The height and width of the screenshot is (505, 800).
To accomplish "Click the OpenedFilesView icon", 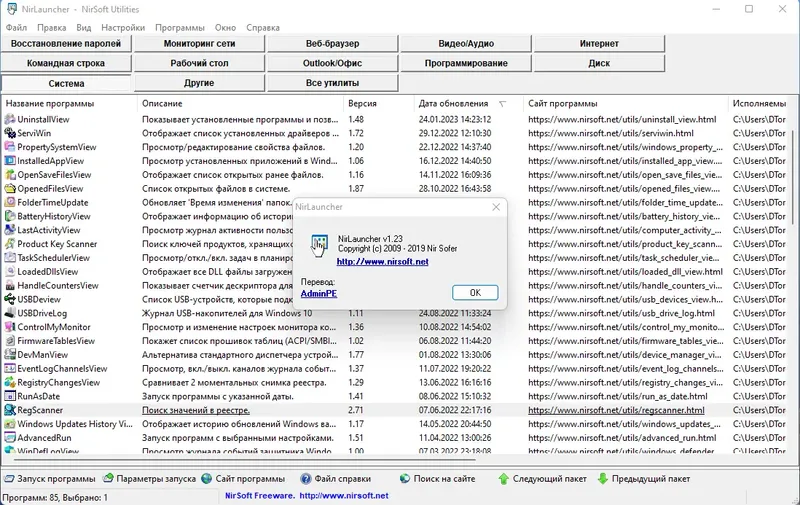I will tap(10, 188).
